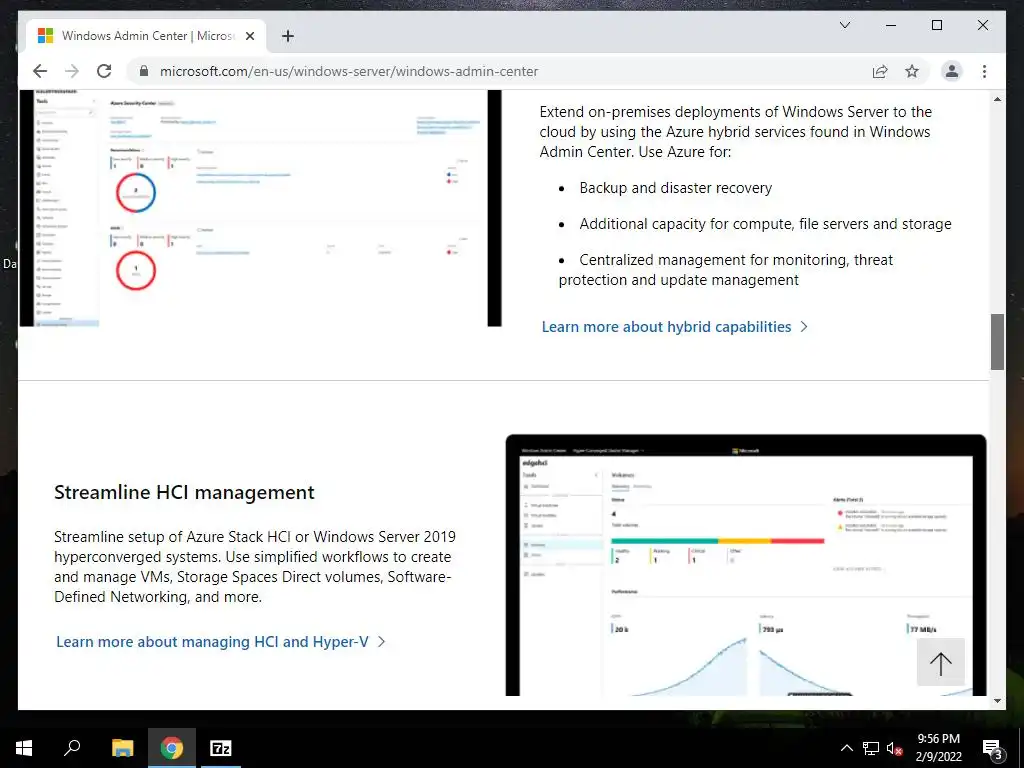Share this page from the address bar
The image size is (1024, 768).
click(880, 71)
